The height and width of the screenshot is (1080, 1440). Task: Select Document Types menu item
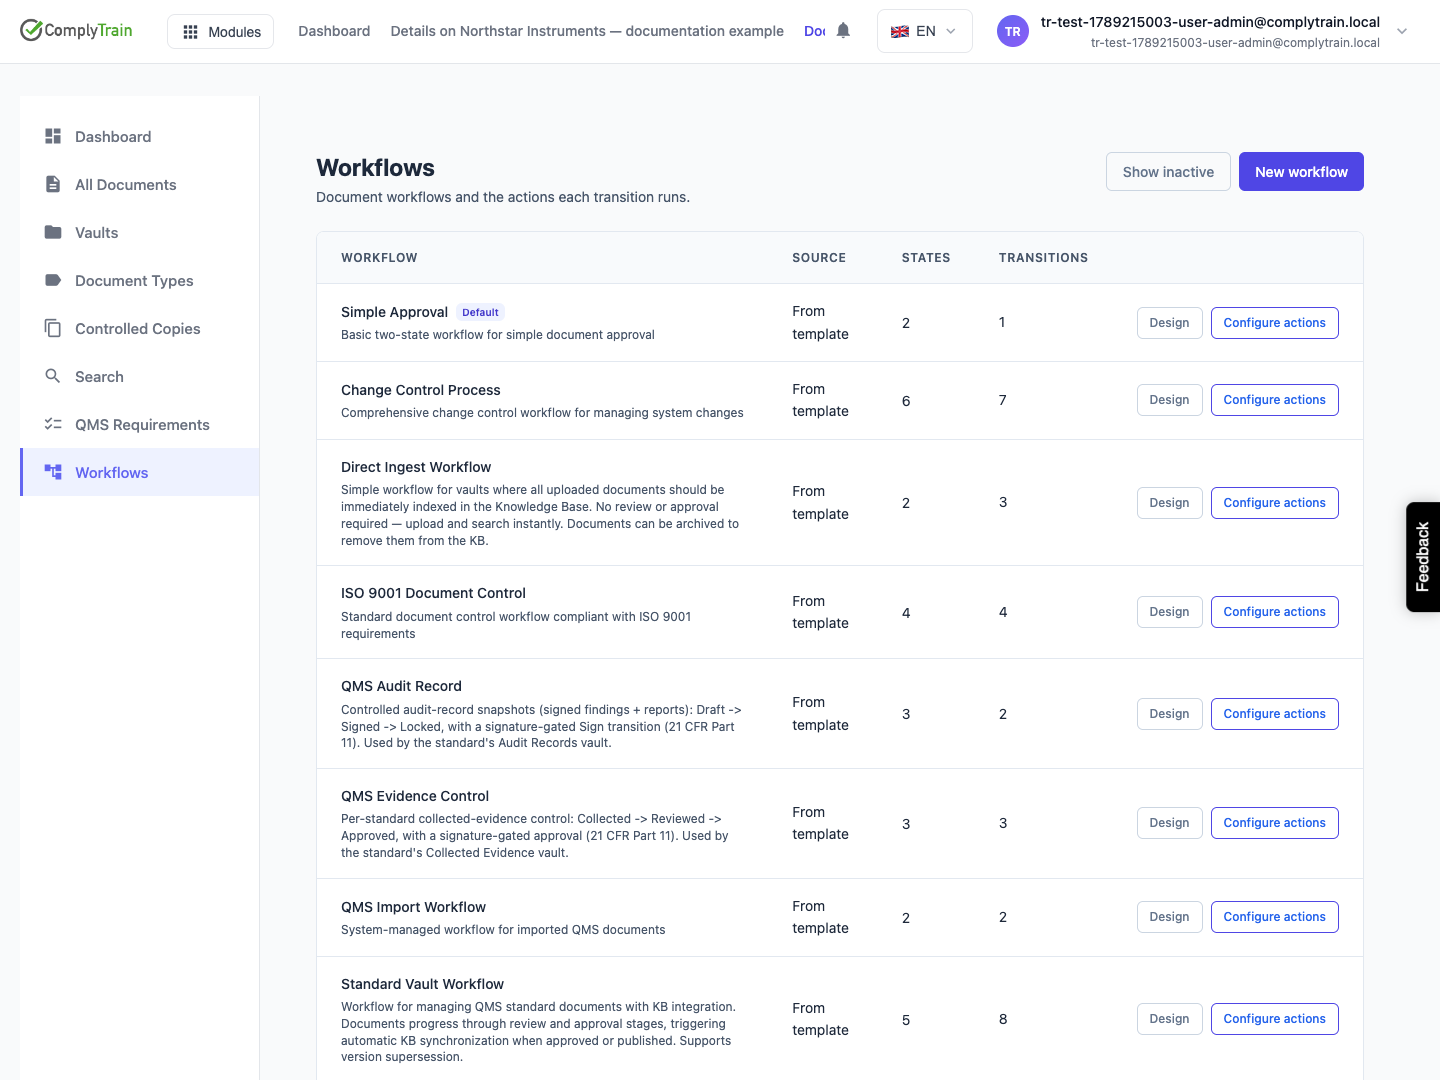click(140, 280)
